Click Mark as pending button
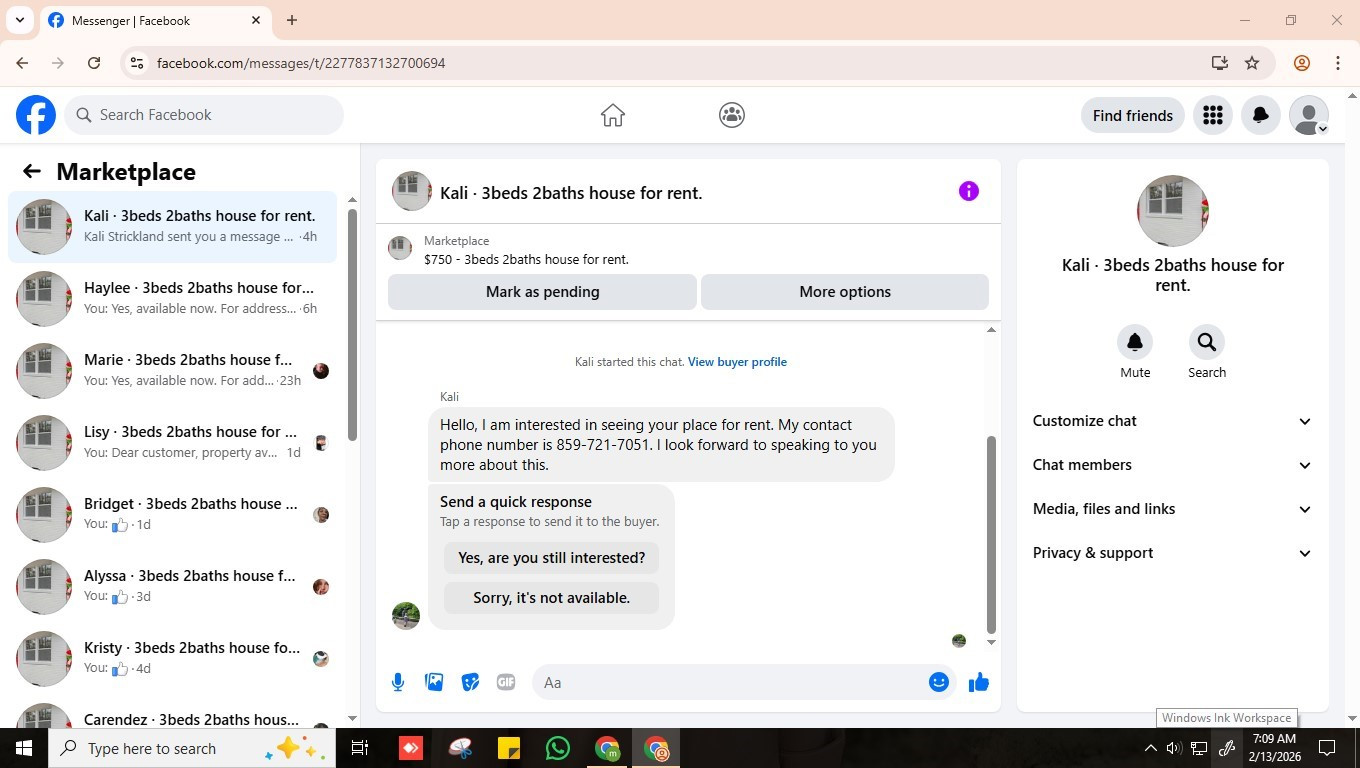 [542, 292]
